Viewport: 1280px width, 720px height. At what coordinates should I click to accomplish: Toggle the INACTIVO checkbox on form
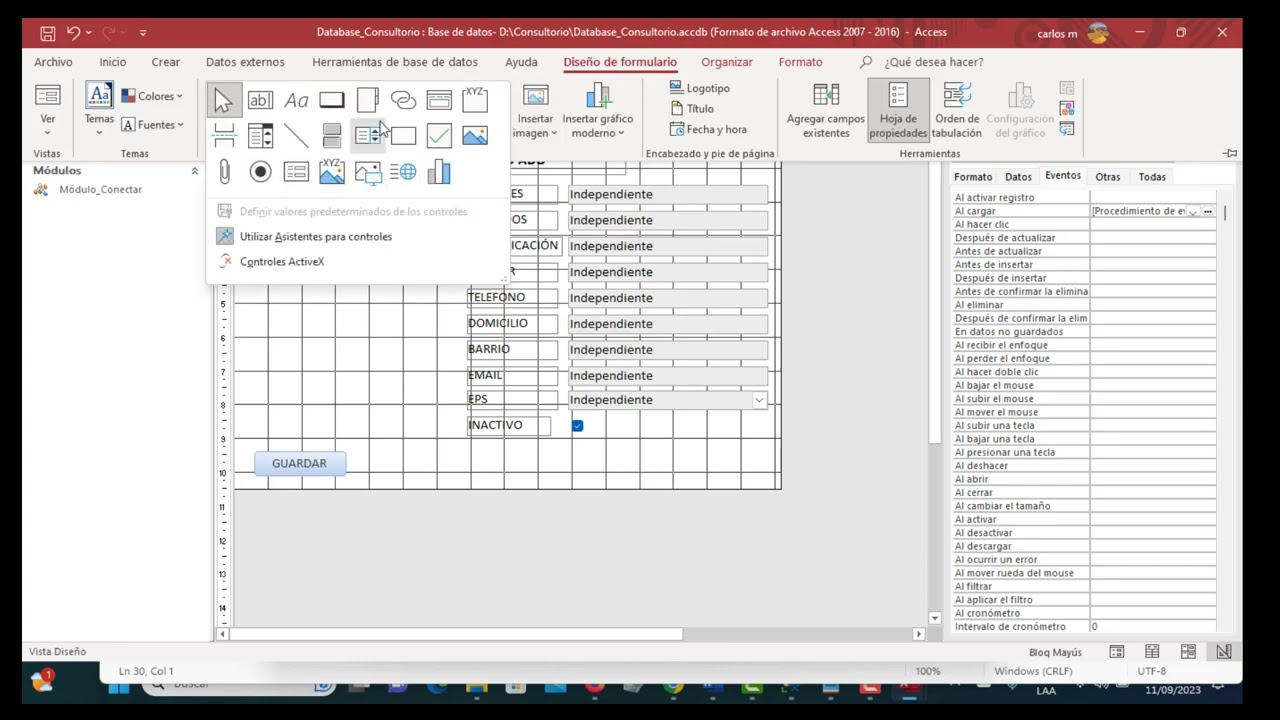coord(577,426)
